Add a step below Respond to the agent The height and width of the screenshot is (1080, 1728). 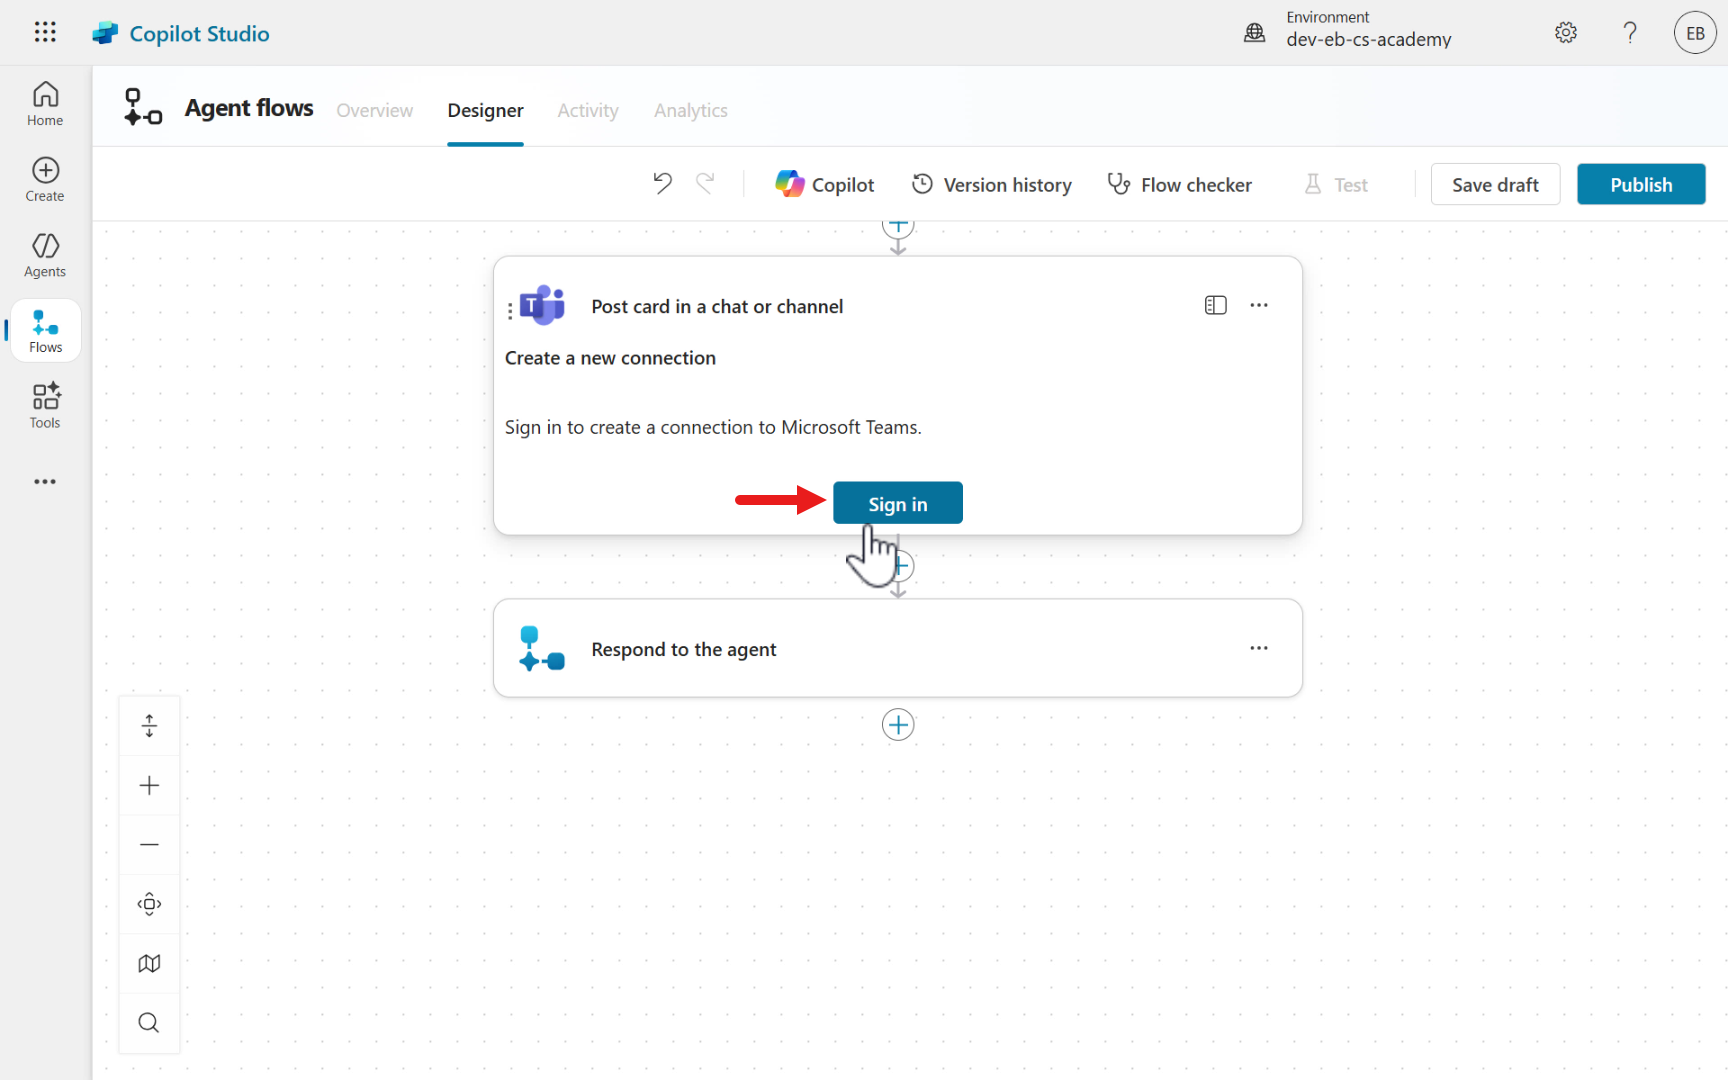[898, 725]
